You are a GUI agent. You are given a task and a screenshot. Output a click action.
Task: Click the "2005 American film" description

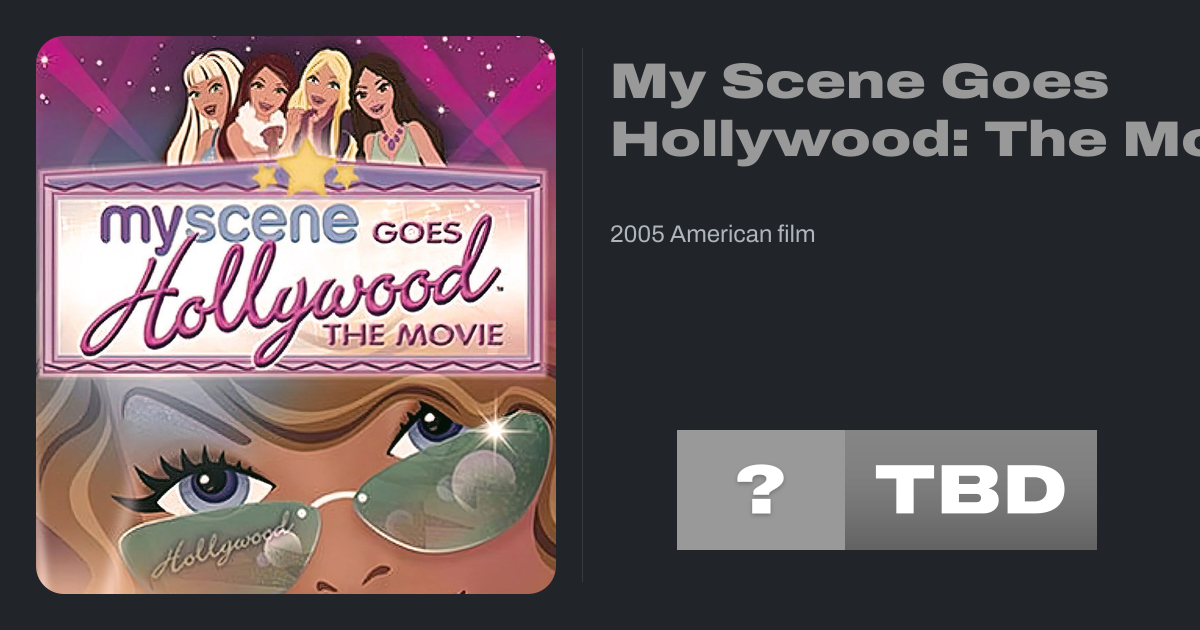tap(712, 235)
